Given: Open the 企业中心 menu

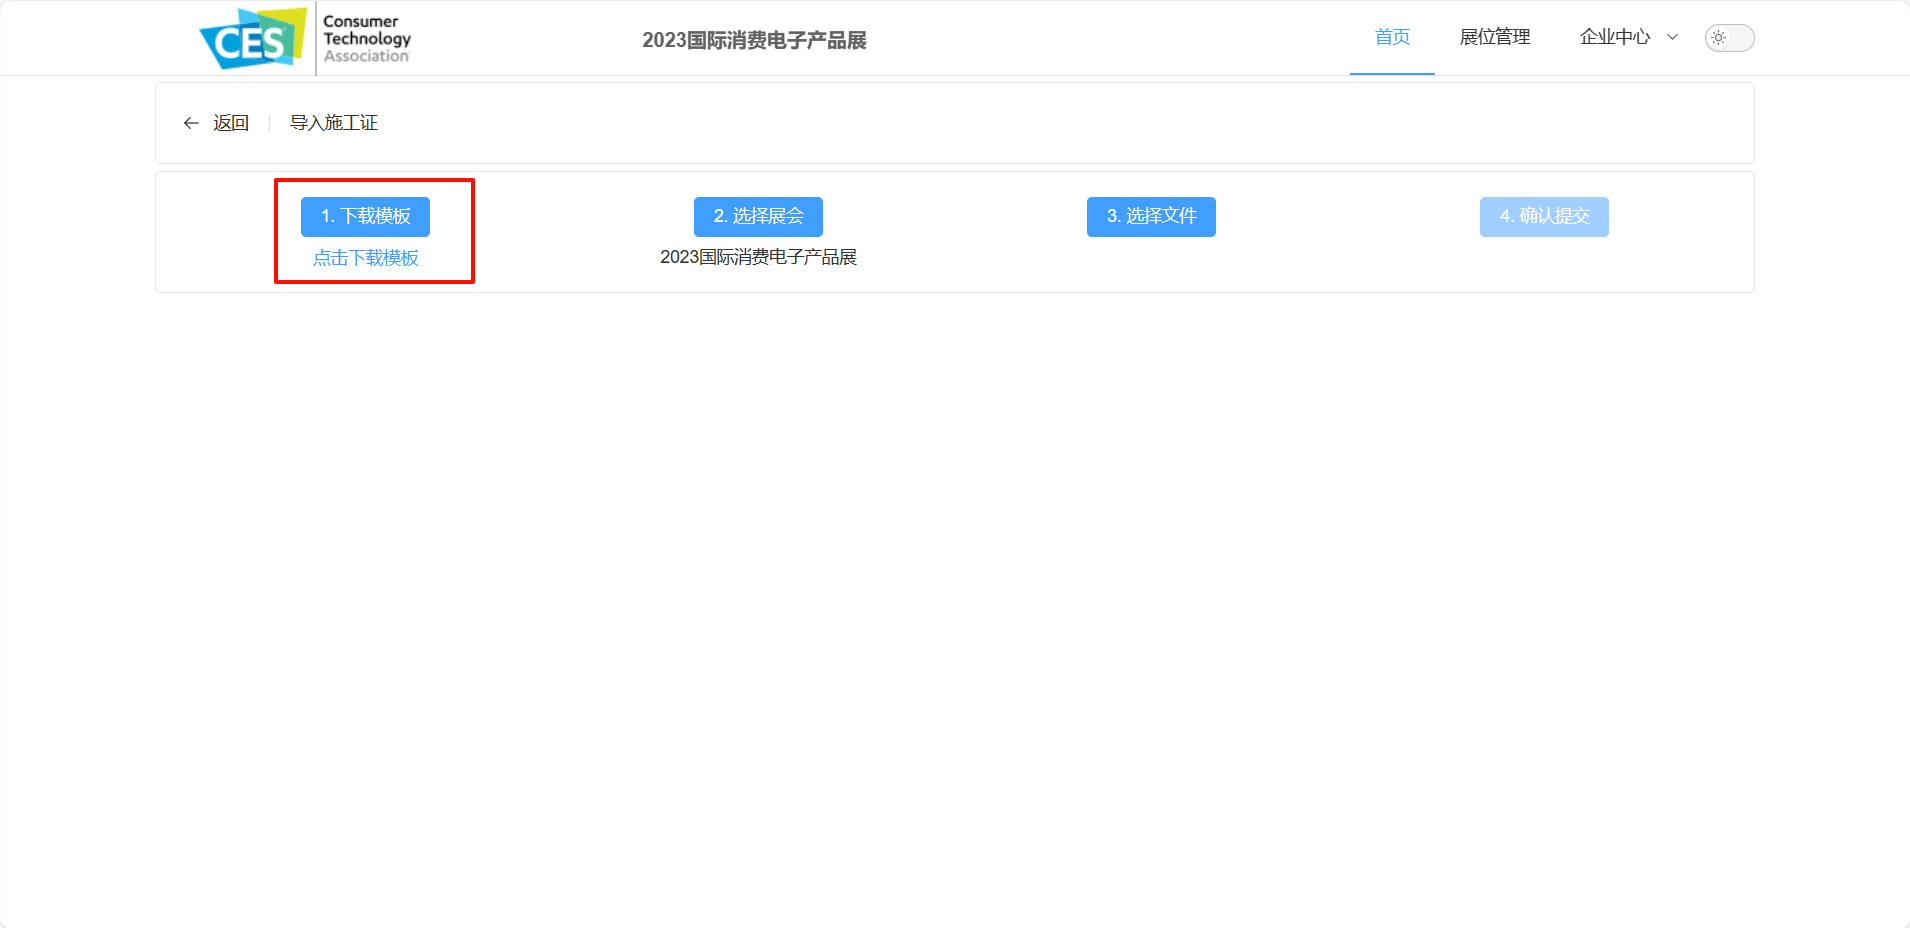Looking at the screenshot, I should pos(1615,37).
